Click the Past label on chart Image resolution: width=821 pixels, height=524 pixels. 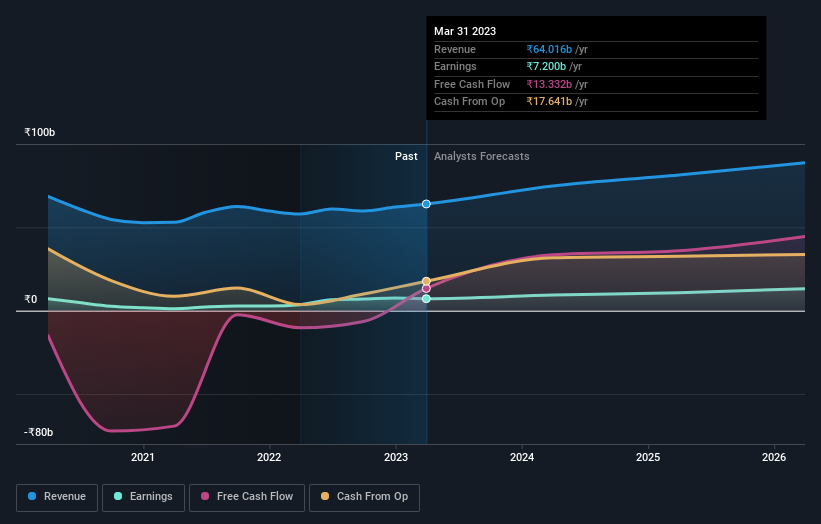click(x=406, y=157)
